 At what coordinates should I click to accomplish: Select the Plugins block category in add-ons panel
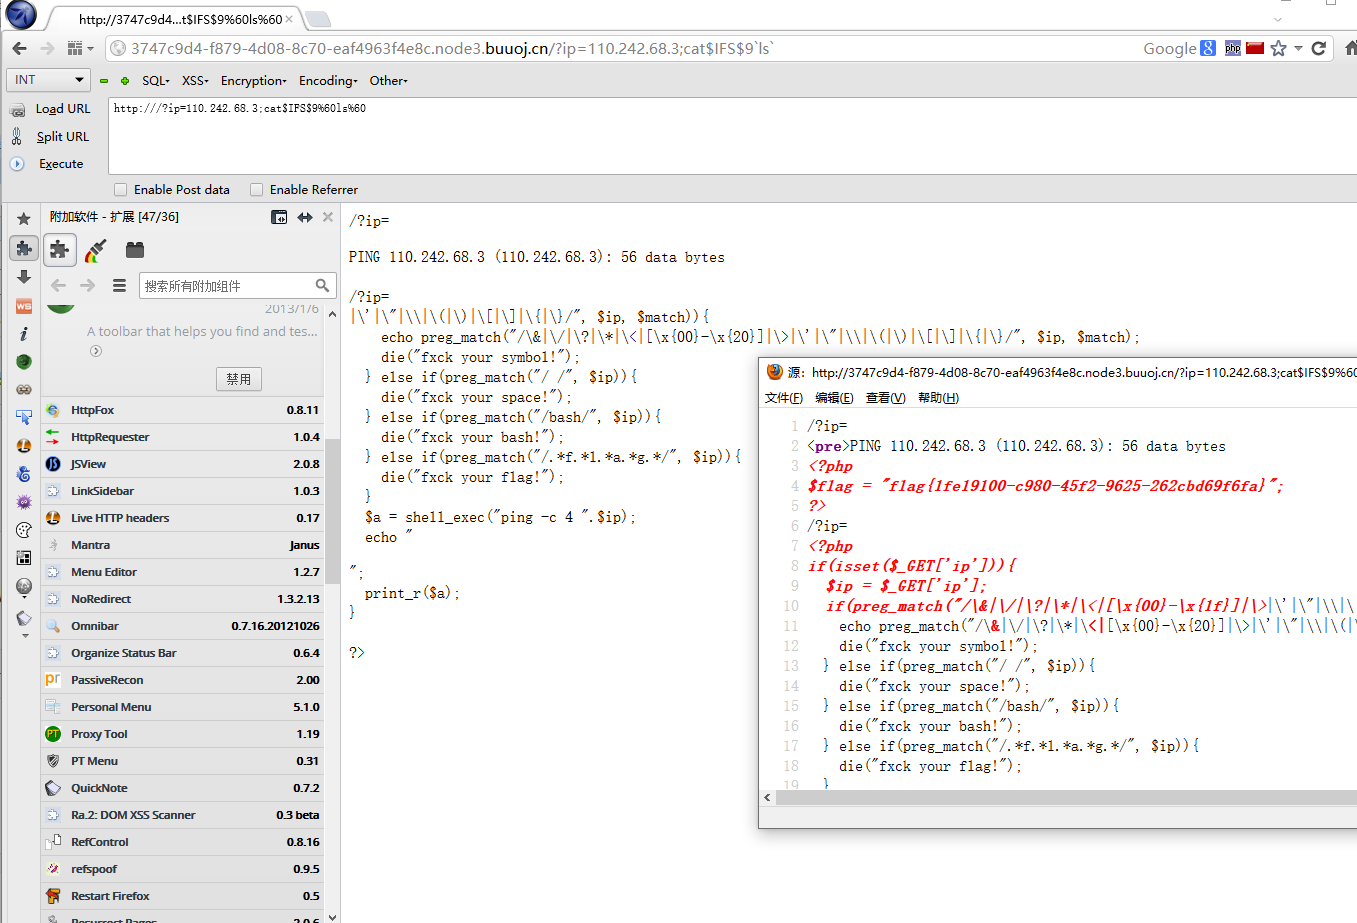tap(135, 250)
